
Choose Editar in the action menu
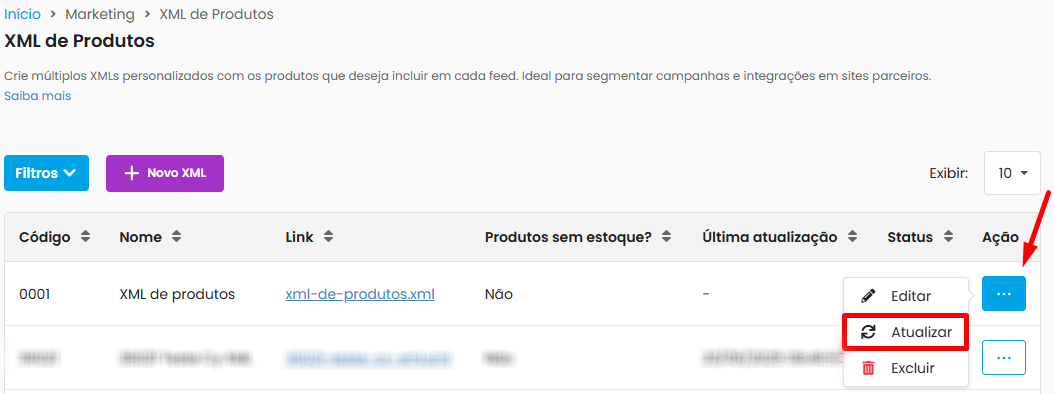(x=905, y=296)
